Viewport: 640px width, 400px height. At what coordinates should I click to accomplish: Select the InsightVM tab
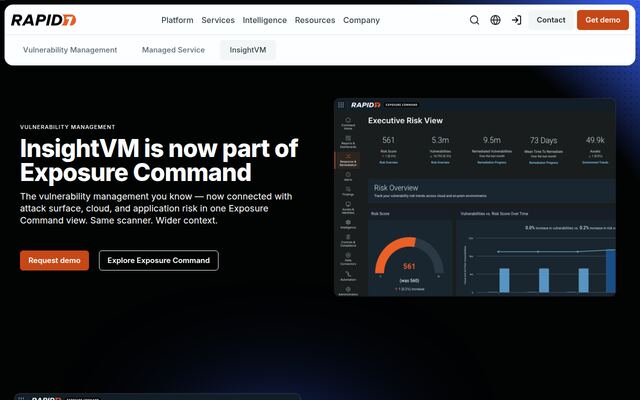[x=248, y=50]
